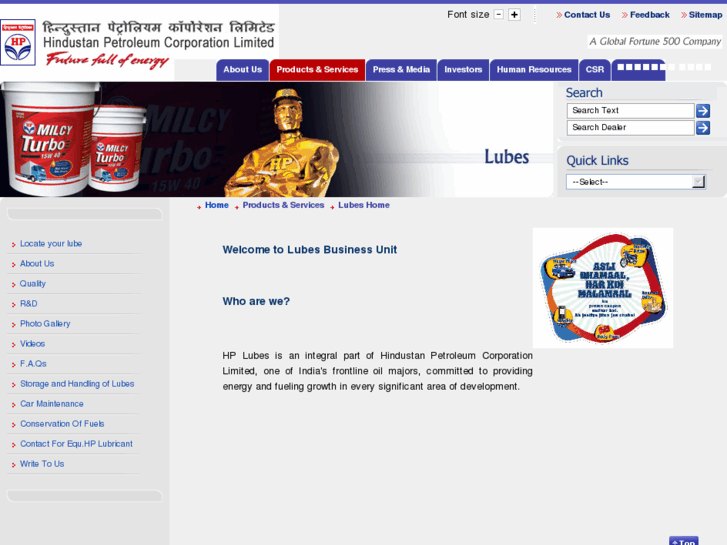Open the CSR navigation tab

point(595,70)
